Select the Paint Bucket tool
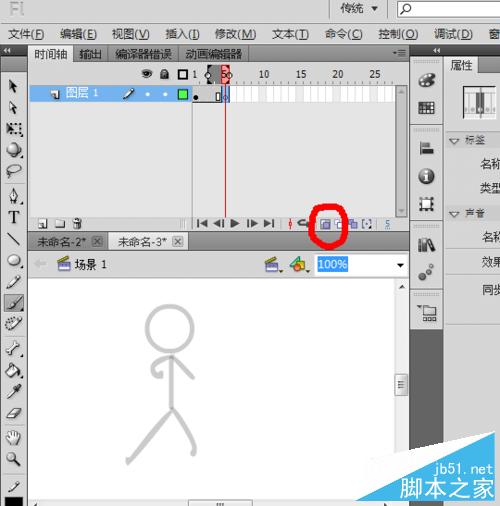The height and width of the screenshot is (506, 500). [14, 370]
